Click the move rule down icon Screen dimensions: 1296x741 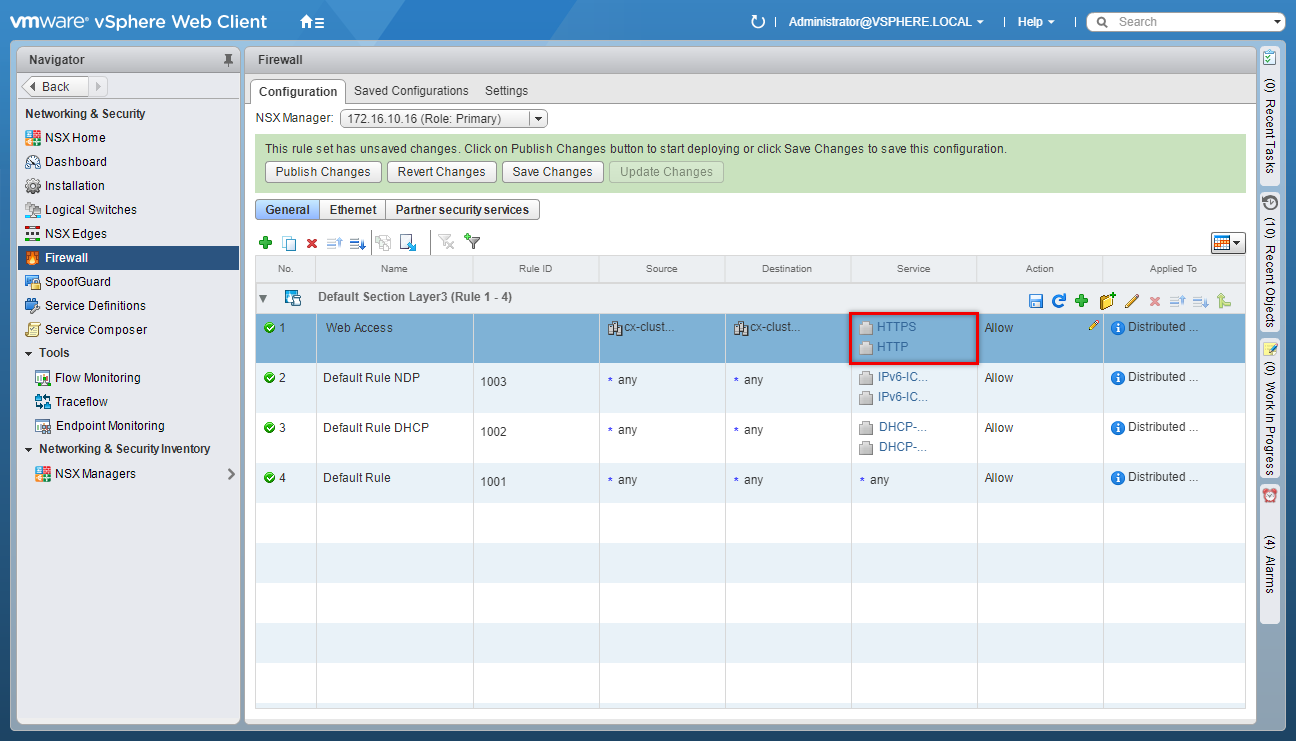tap(357, 243)
